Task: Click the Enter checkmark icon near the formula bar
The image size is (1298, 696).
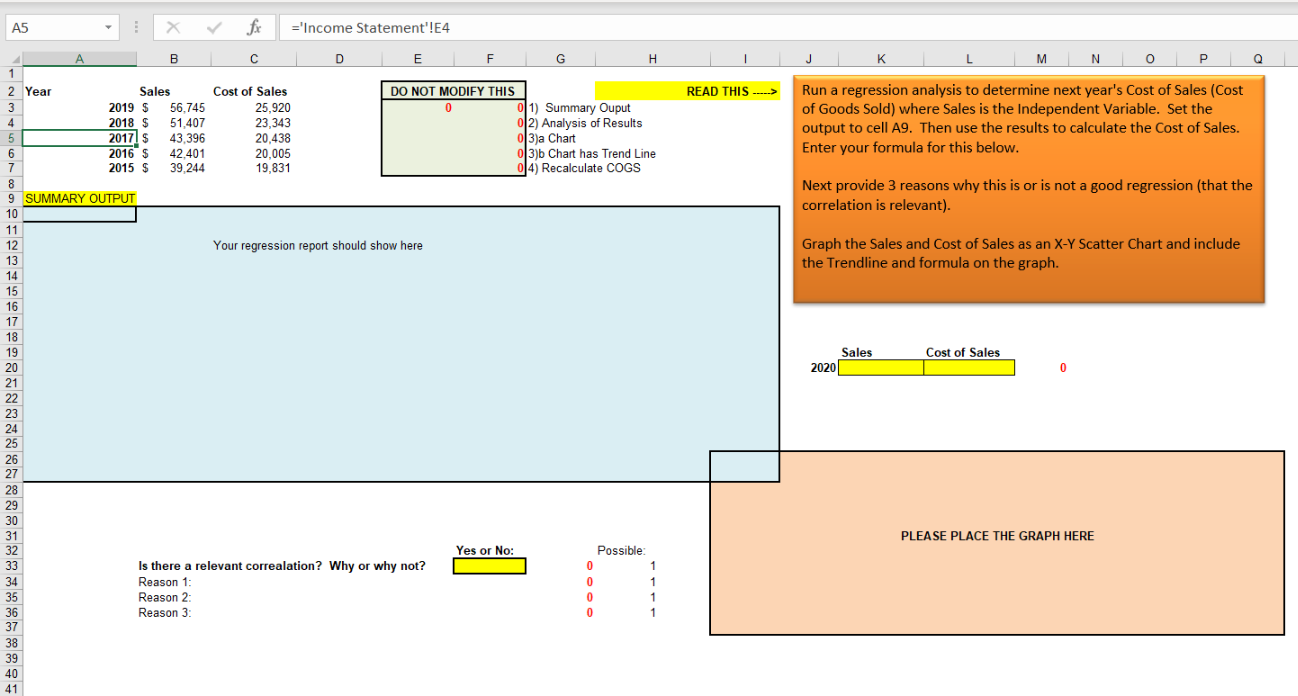Action: pos(213,27)
